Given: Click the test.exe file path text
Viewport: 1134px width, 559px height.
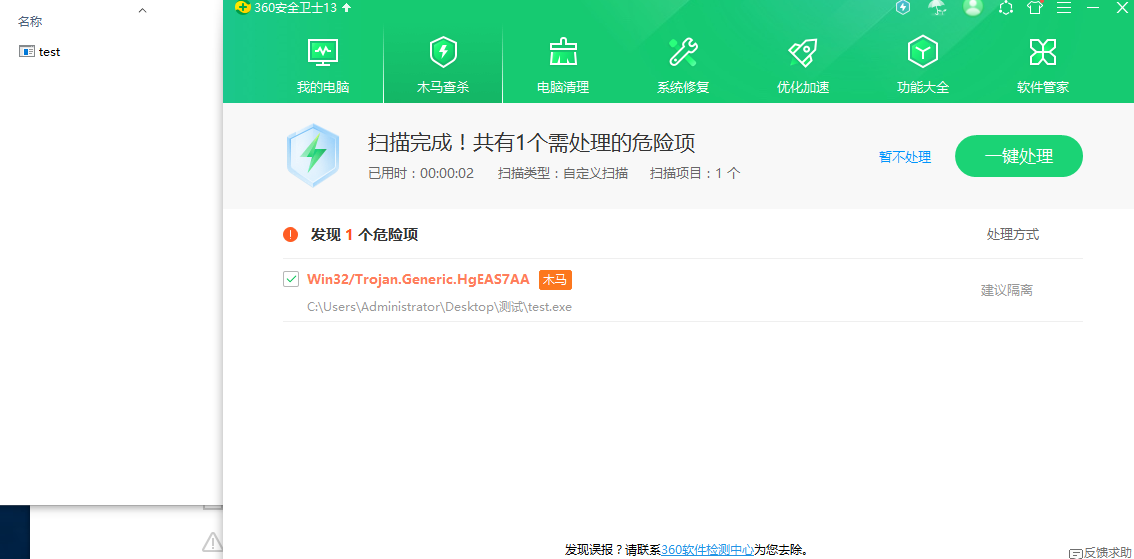Looking at the screenshot, I should coord(440,307).
